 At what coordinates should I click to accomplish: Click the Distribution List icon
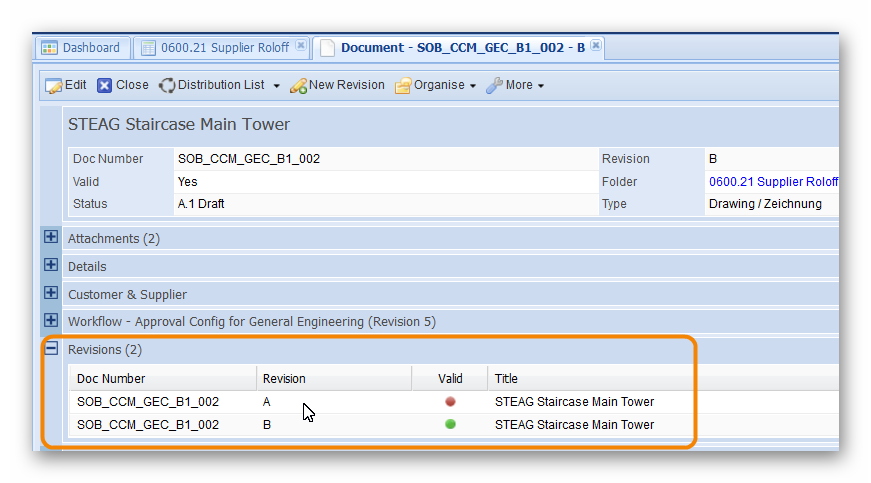click(167, 86)
